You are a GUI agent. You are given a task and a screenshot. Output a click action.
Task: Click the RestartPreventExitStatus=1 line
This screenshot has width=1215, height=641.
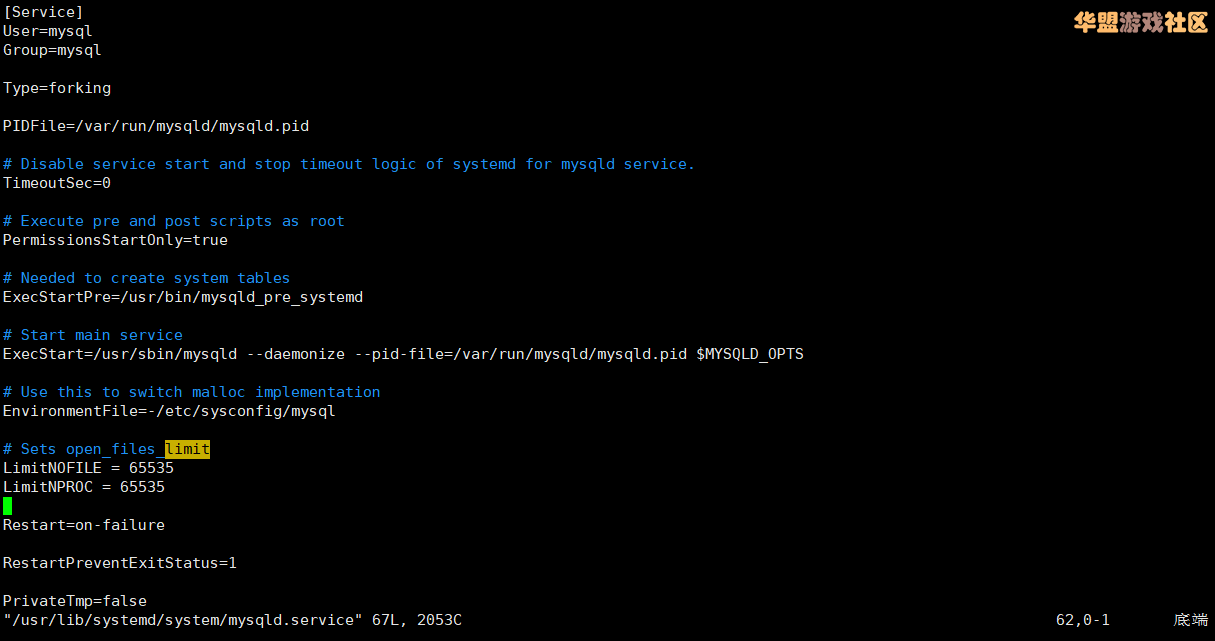point(120,563)
